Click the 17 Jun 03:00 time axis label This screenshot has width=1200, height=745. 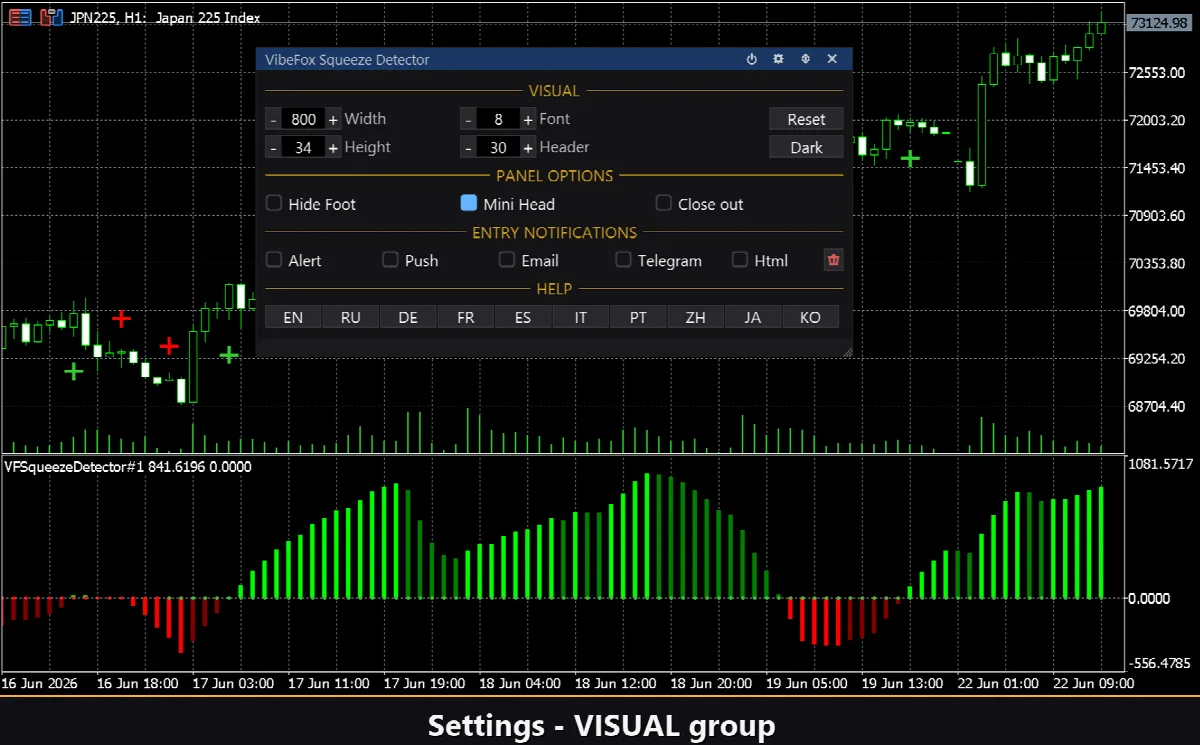pos(233,684)
